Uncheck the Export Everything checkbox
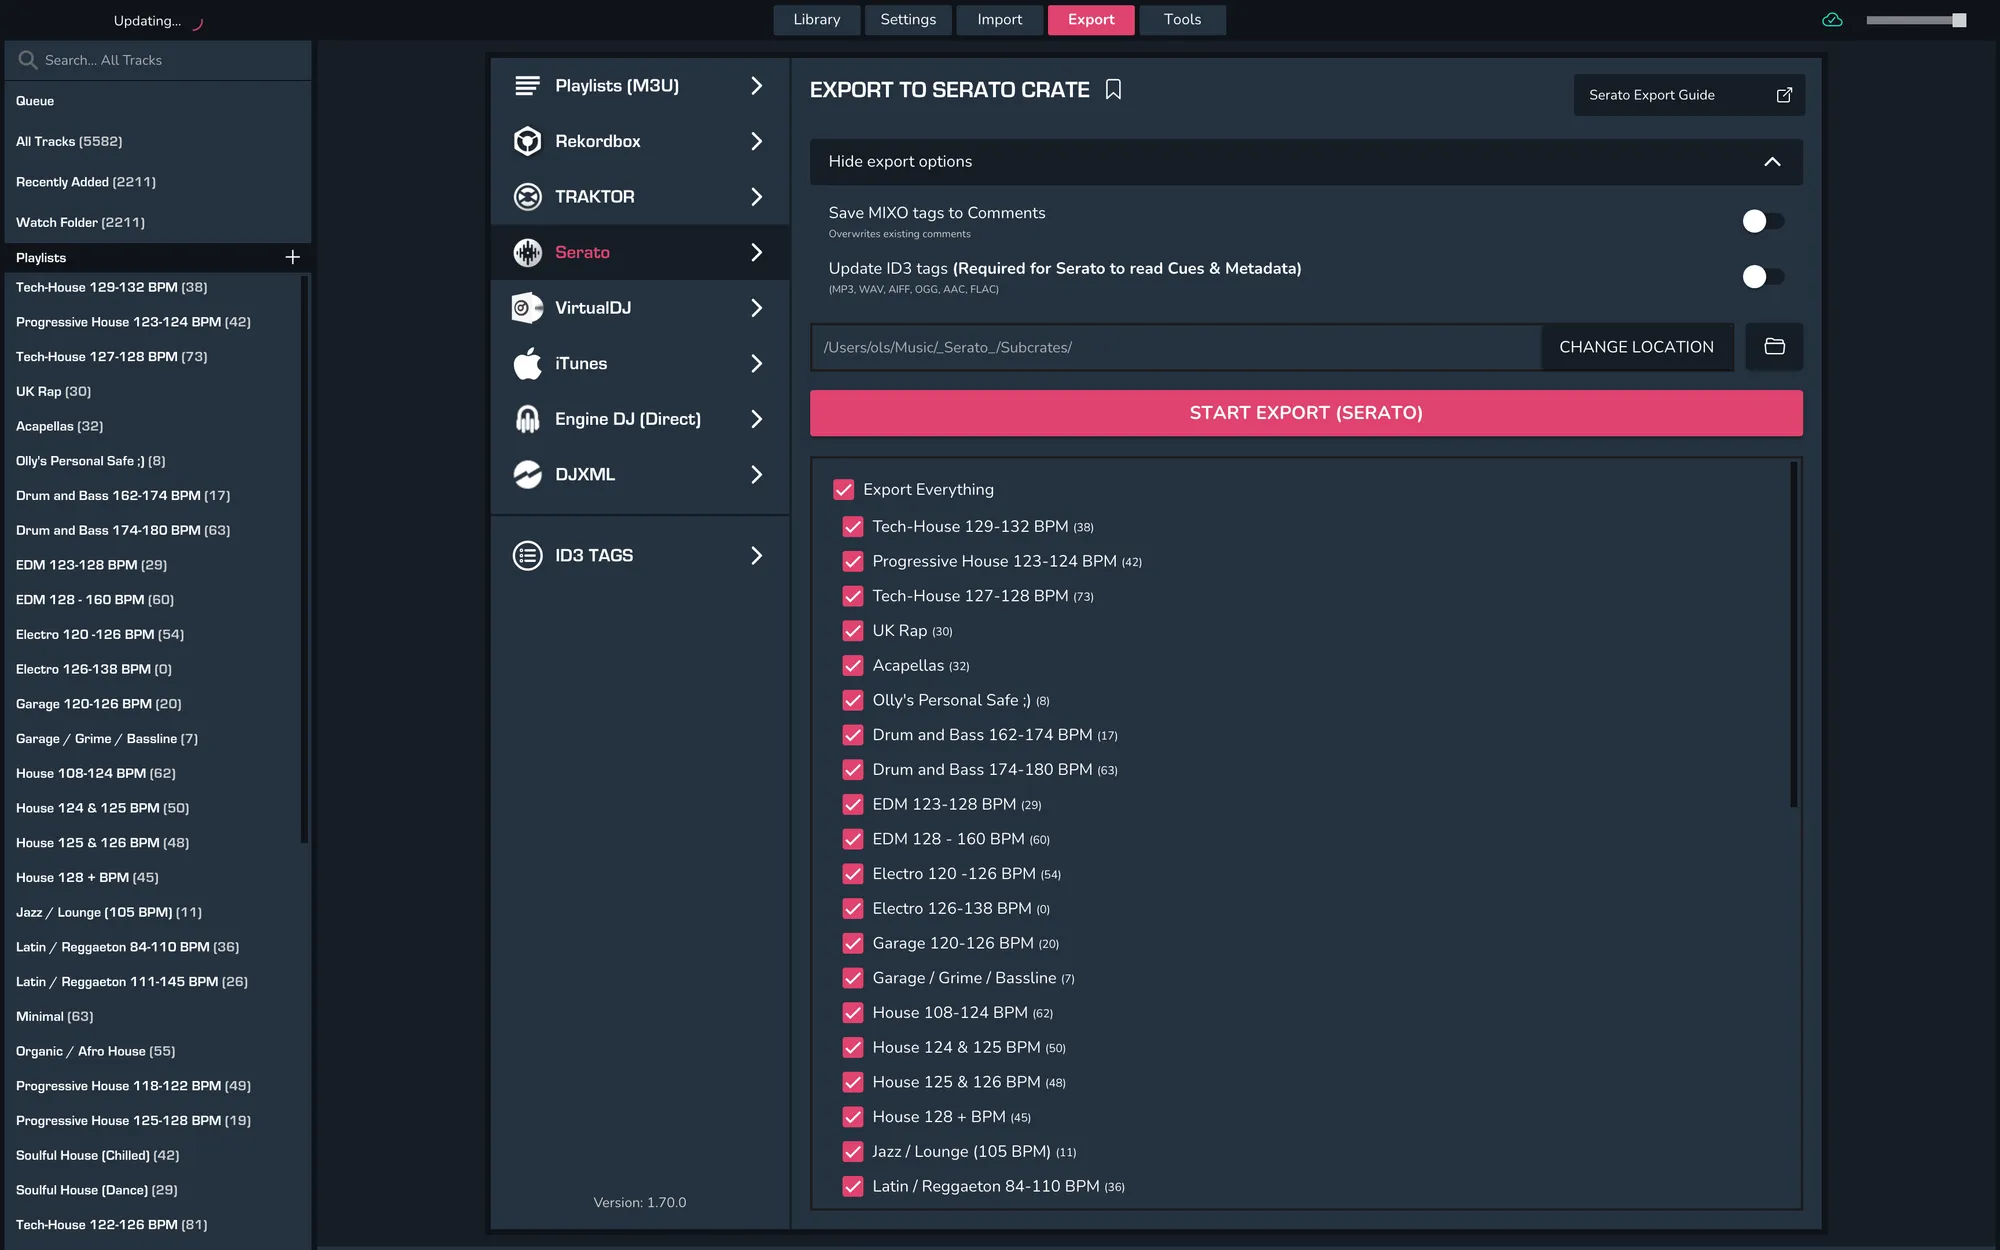The image size is (2000, 1250). point(843,490)
